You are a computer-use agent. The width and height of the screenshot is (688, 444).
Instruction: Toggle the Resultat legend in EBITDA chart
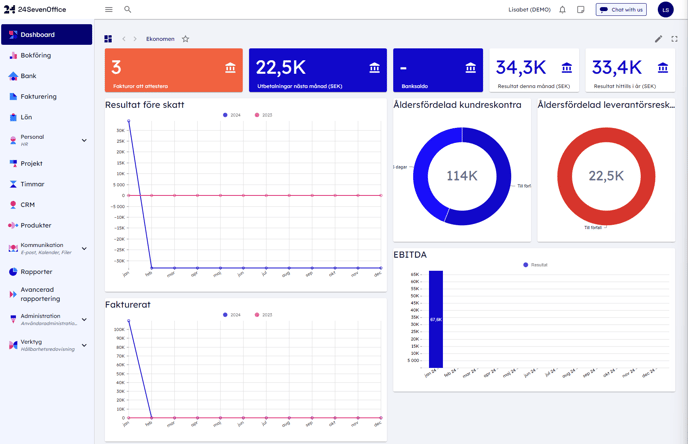(x=535, y=265)
